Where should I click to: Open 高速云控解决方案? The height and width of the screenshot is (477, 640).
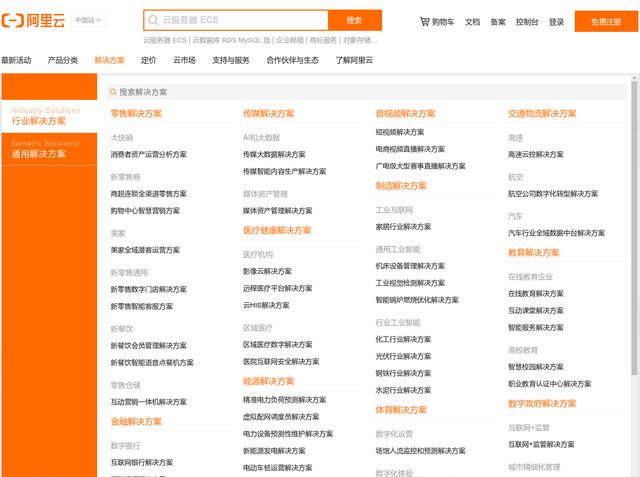536,154
